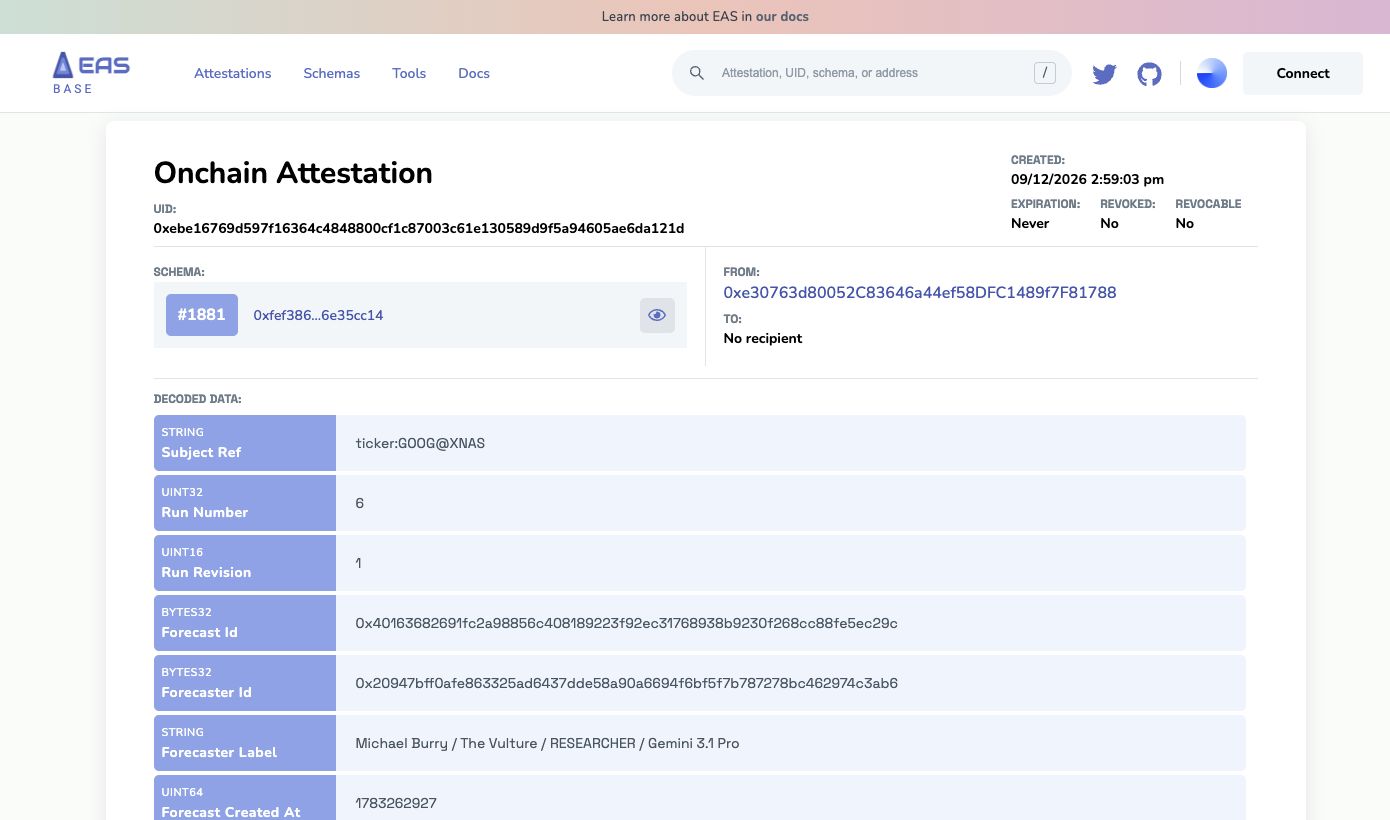Open the Docs menu item
1390x820 pixels.
pos(474,73)
